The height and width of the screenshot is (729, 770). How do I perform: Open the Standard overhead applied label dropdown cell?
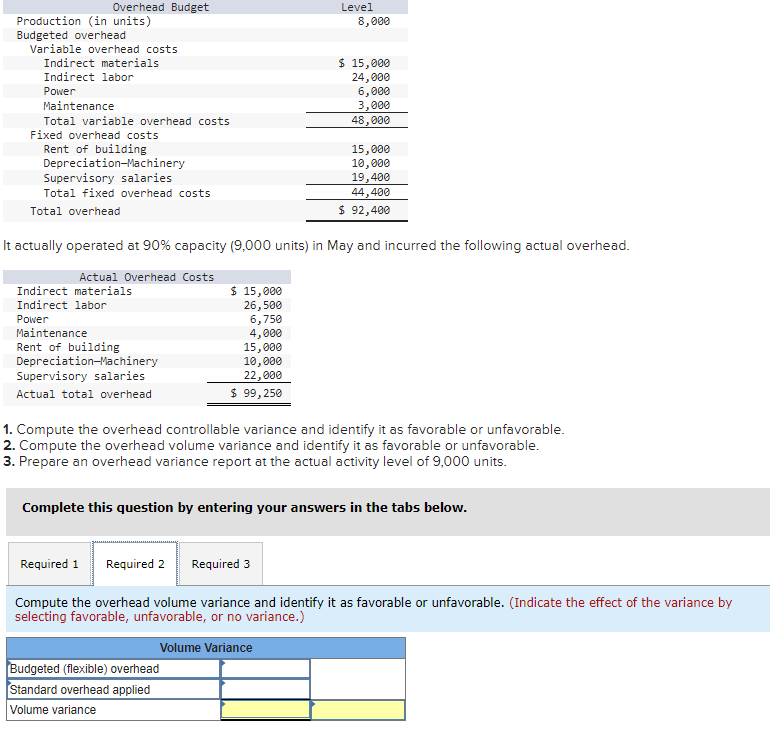113,689
